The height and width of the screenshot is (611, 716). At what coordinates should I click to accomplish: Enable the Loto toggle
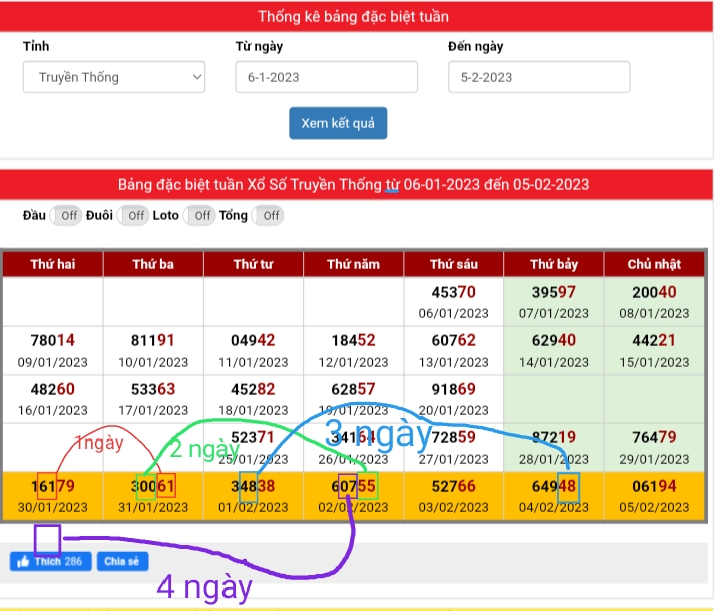click(x=200, y=215)
